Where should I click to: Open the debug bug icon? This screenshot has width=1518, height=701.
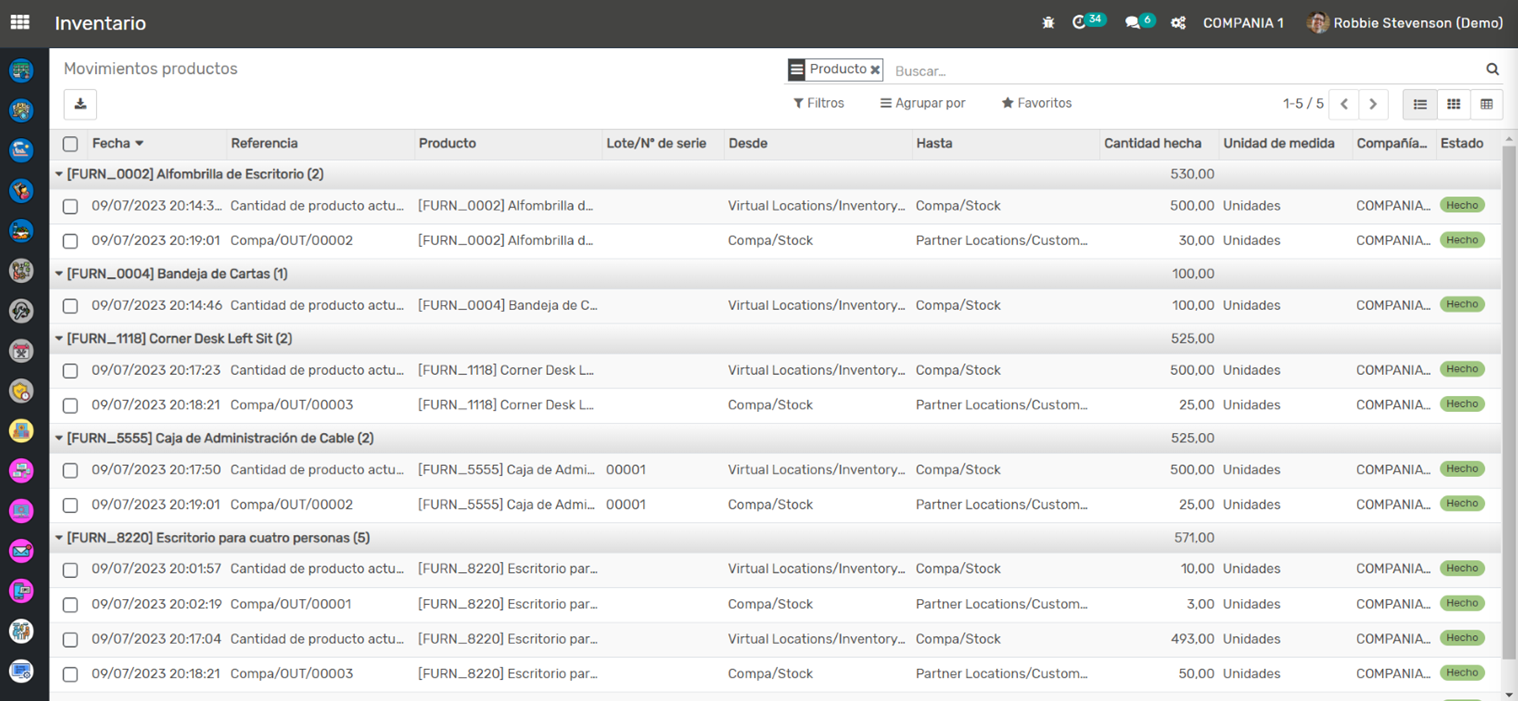tap(1048, 23)
